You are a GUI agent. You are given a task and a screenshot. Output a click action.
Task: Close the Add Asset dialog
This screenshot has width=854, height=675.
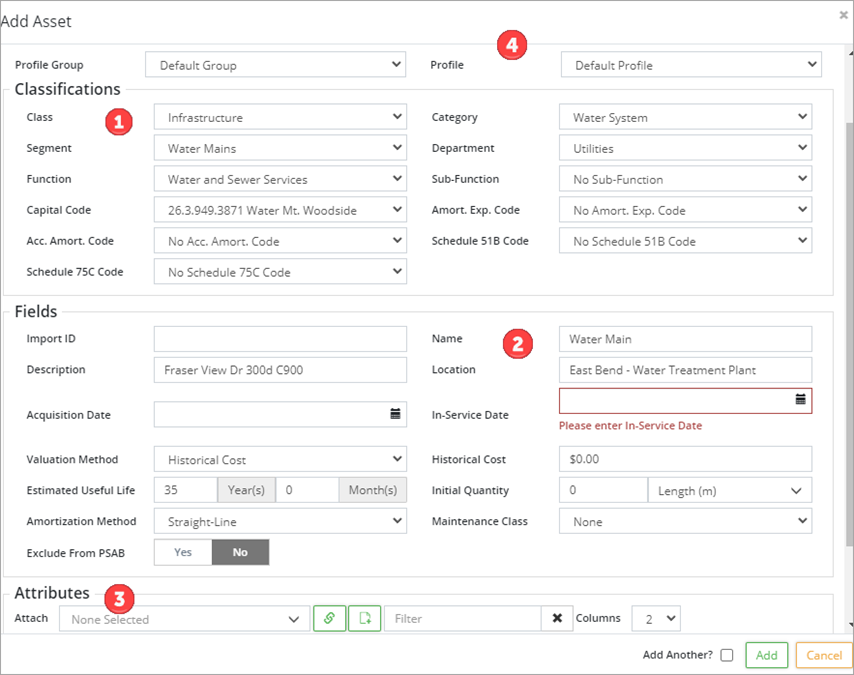843,16
